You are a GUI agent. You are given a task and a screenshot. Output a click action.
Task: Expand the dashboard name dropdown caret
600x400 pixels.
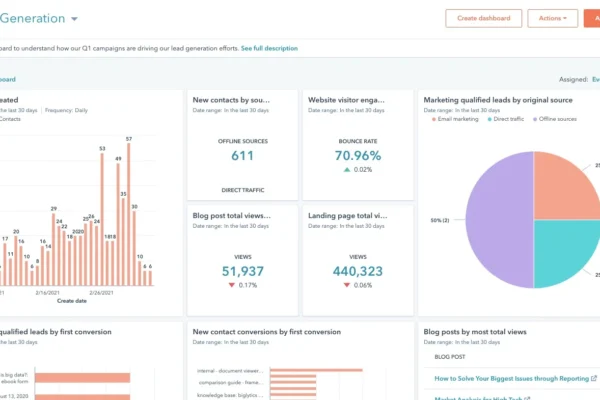75,19
